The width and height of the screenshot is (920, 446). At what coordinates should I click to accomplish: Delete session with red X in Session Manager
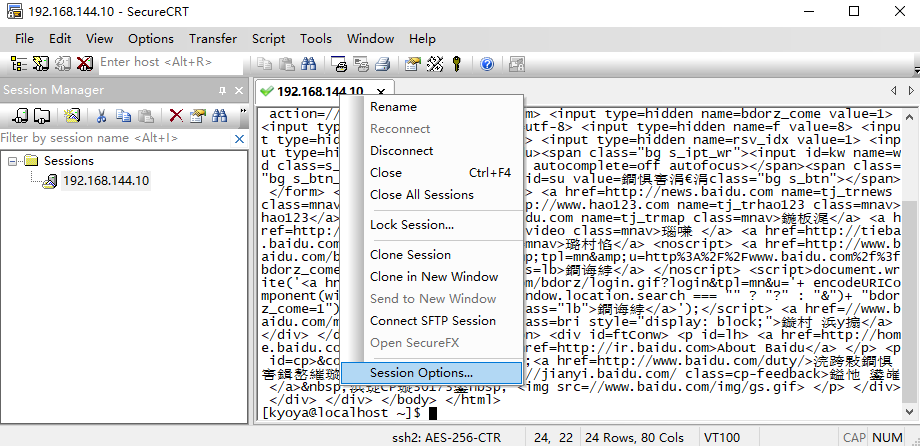pos(176,115)
